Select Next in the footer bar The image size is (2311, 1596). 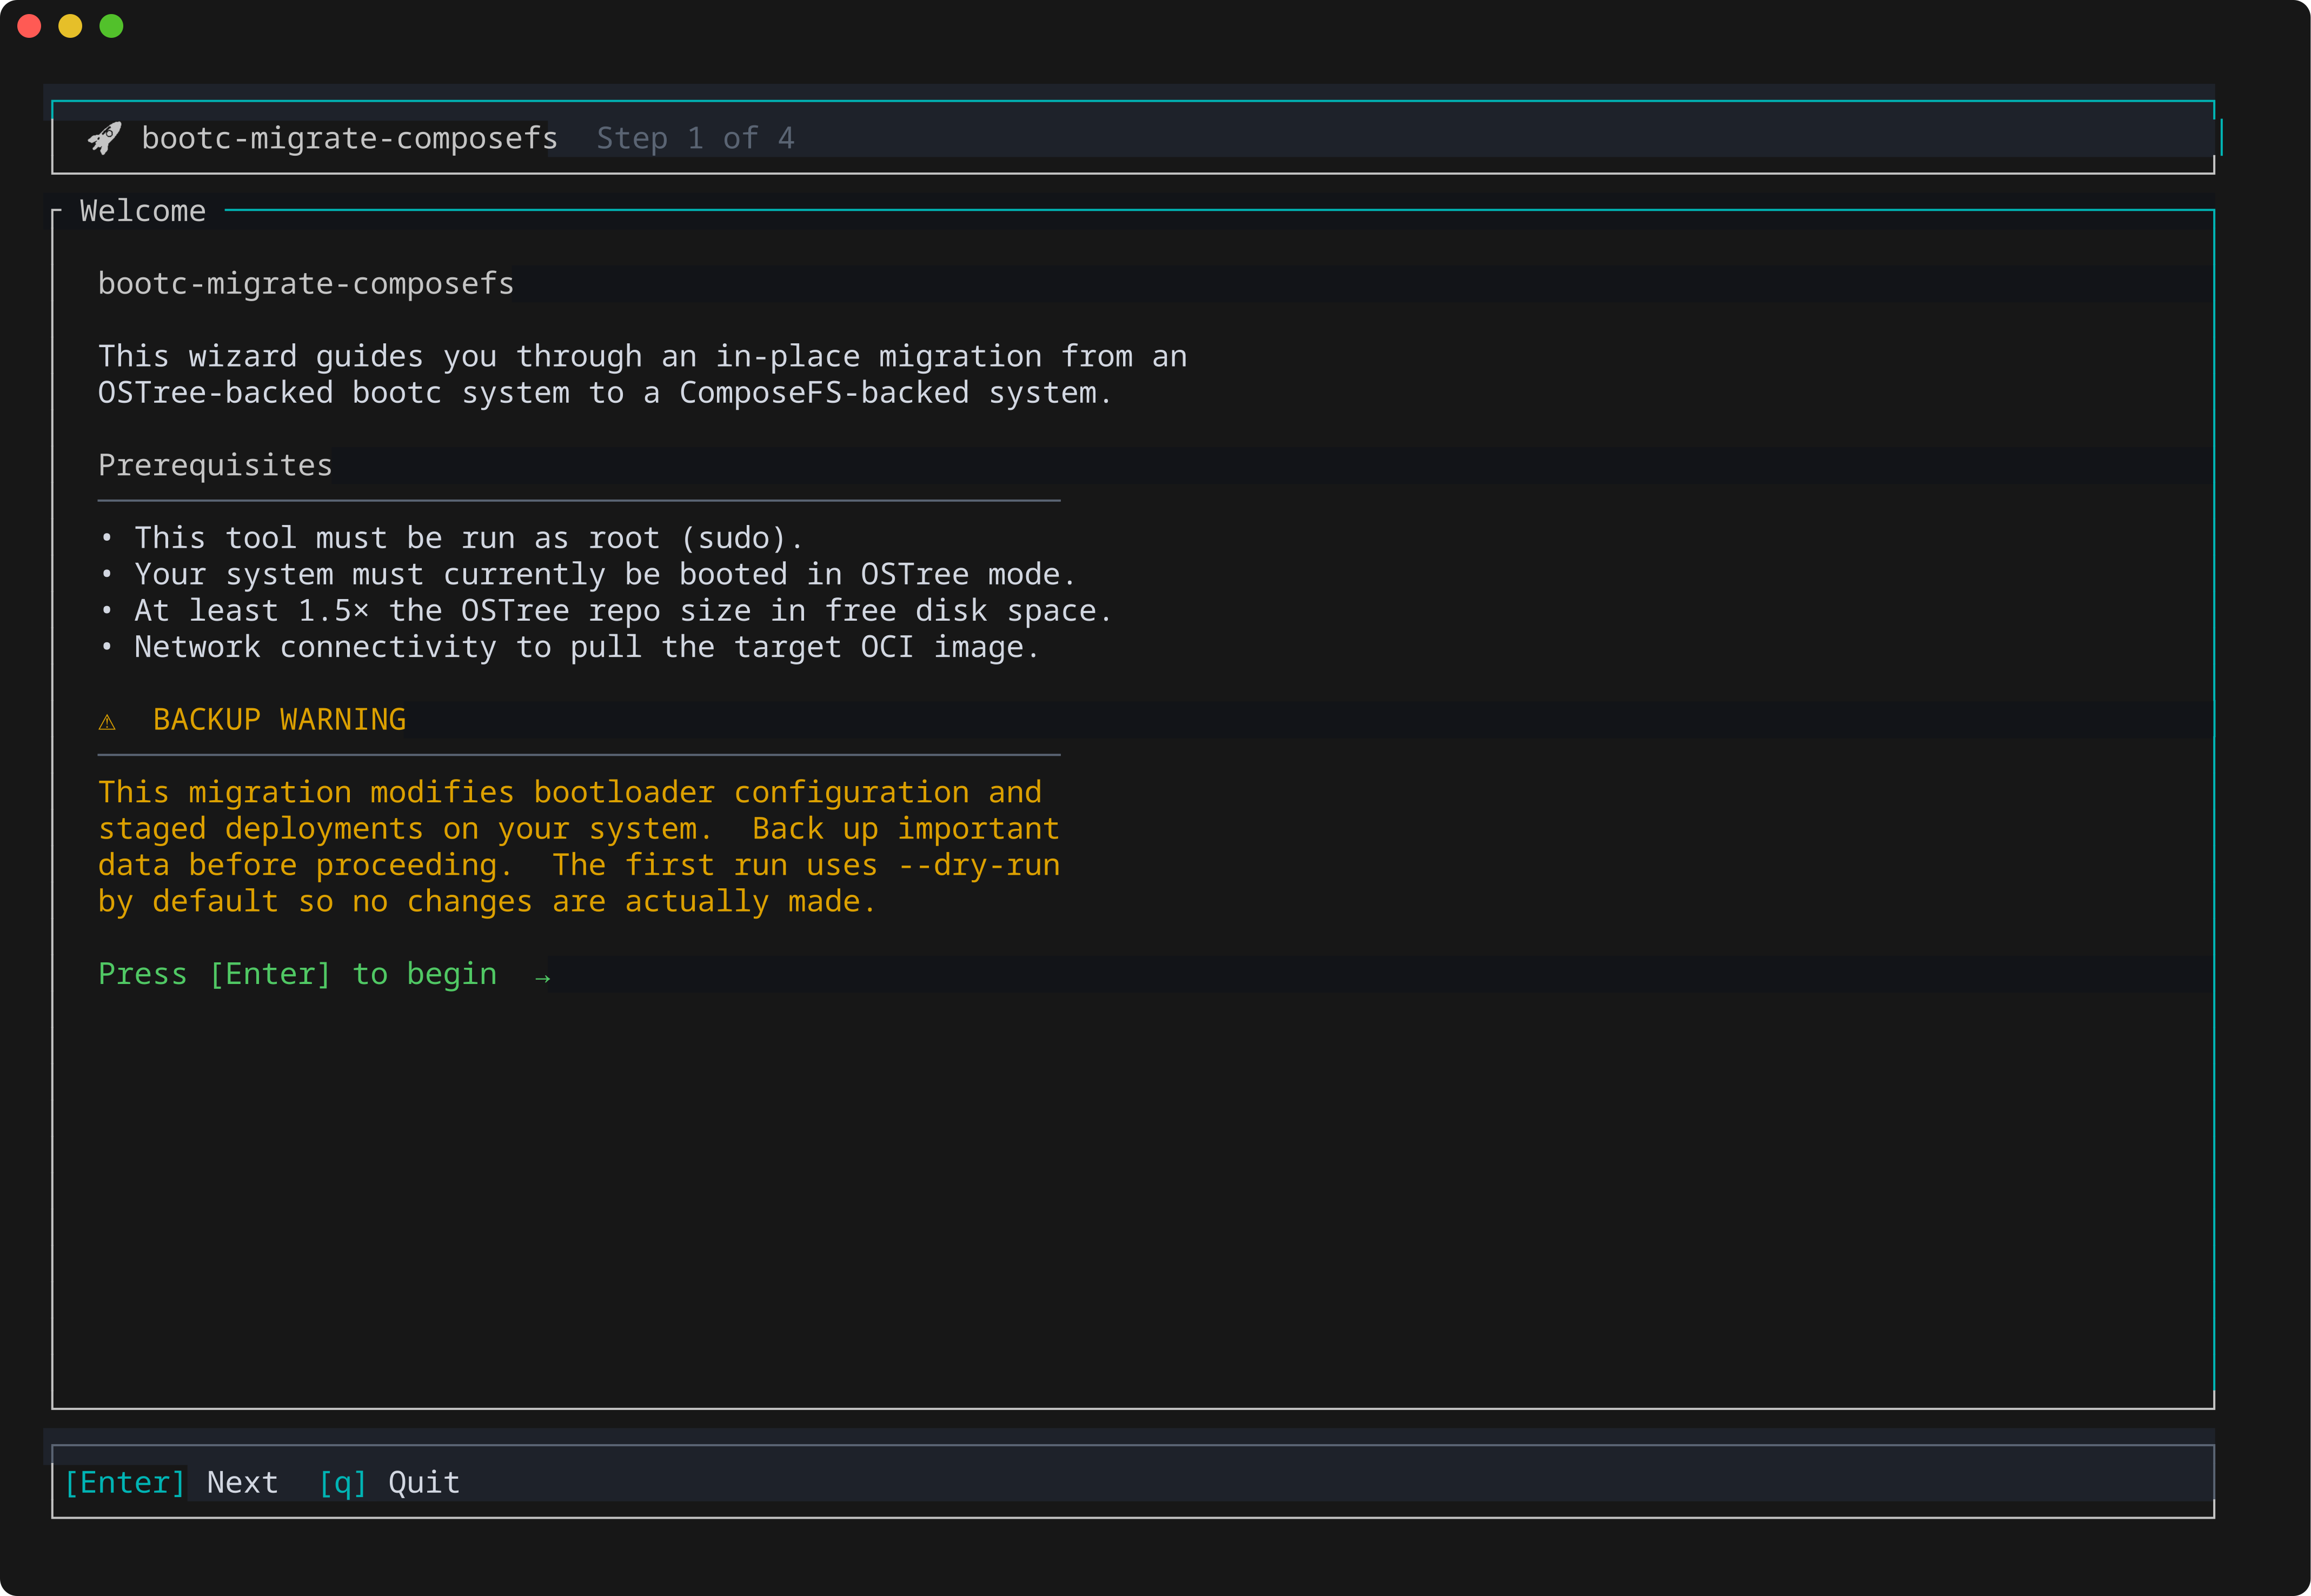(x=242, y=1482)
